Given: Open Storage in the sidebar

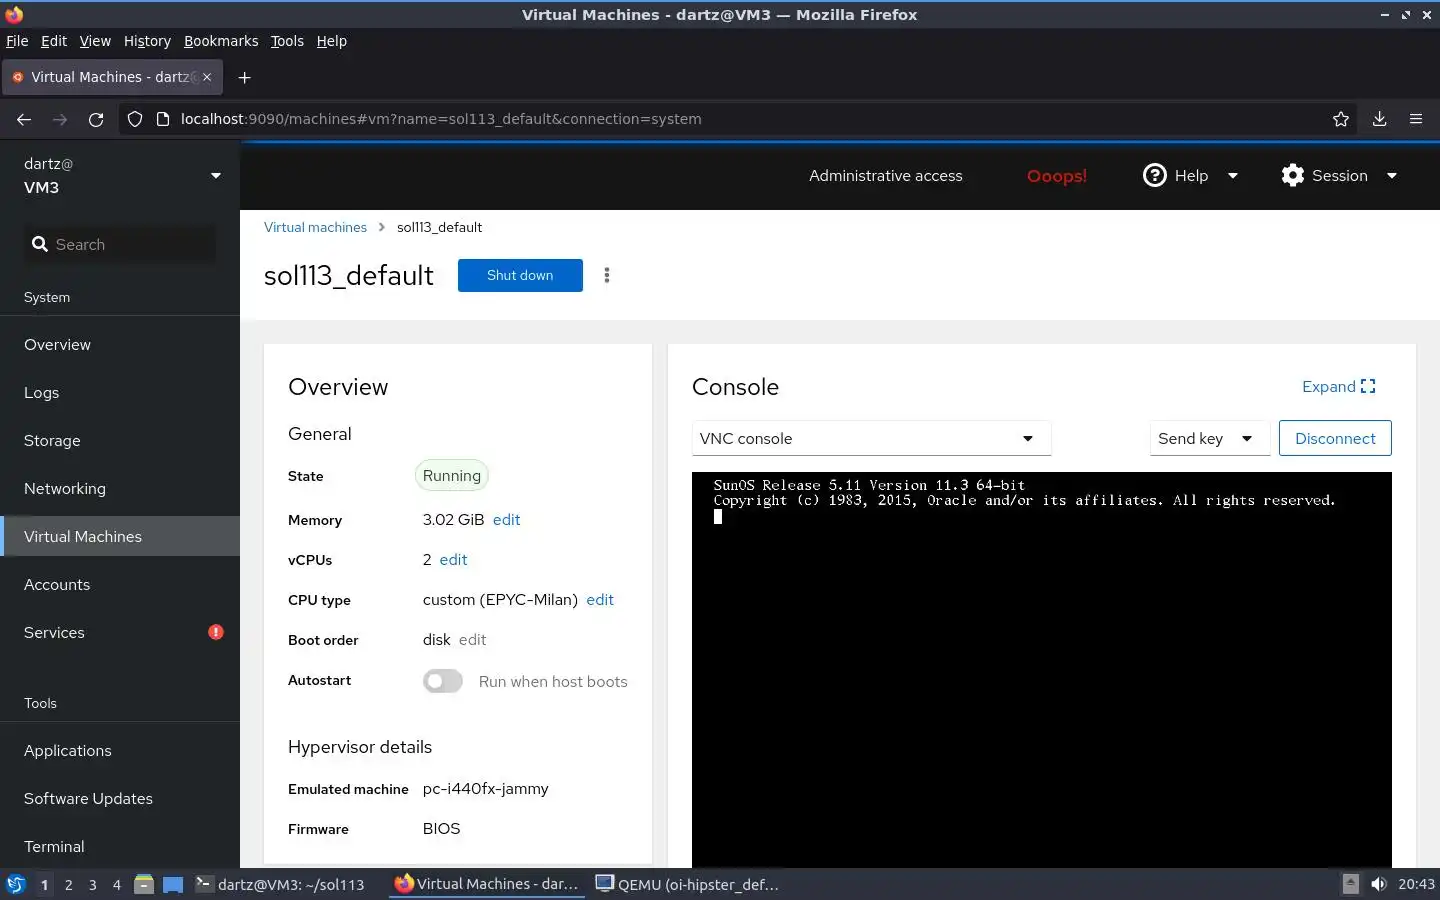Looking at the screenshot, I should click(x=120, y=440).
